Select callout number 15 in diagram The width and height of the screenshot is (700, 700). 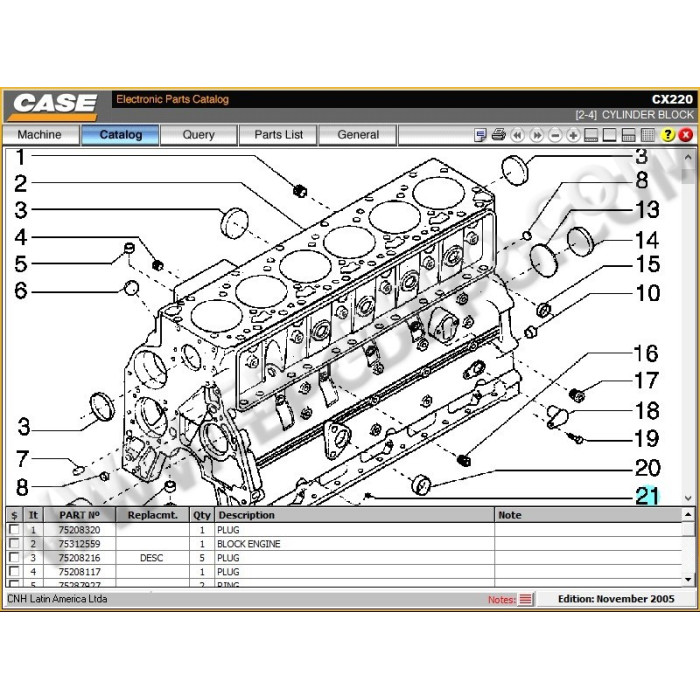click(x=648, y=264)
